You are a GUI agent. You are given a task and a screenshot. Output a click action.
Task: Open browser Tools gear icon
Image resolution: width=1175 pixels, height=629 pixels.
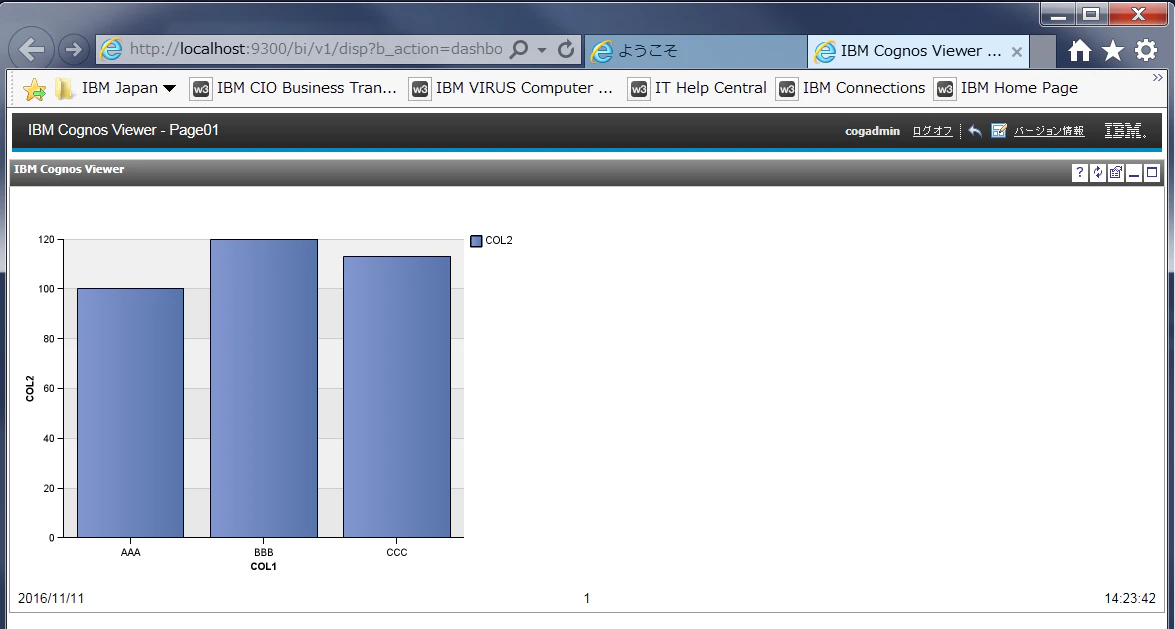click(x=1147, y=50)
